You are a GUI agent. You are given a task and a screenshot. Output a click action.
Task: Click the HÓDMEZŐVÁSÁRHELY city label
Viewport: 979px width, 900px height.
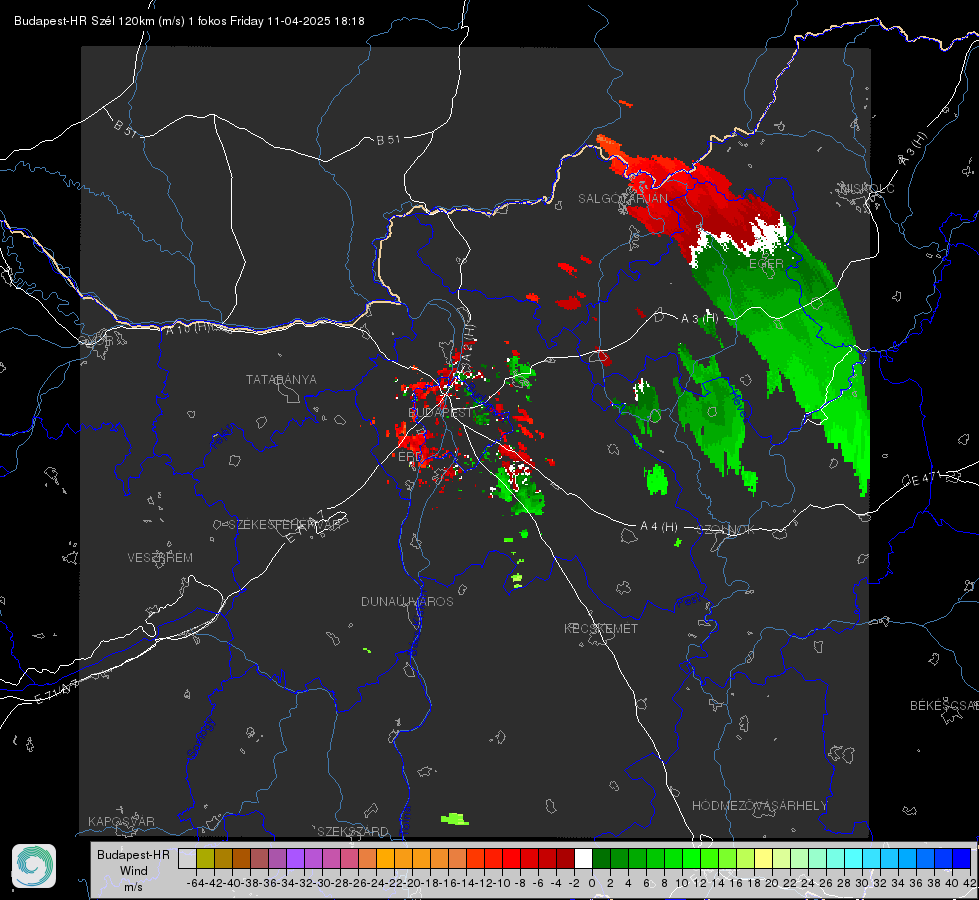click(x=759, y=806)
